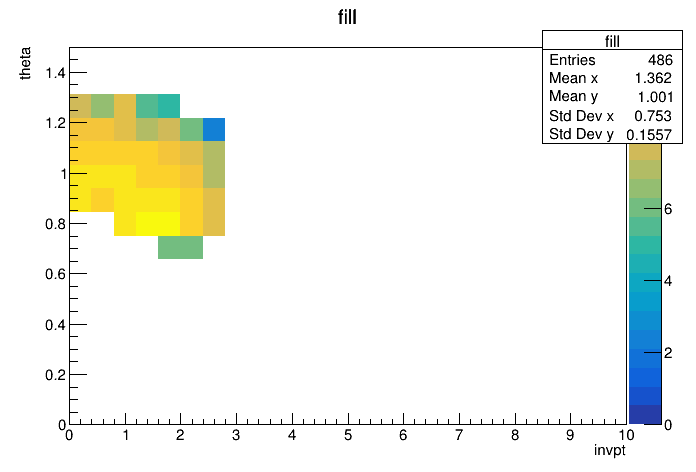Image resolution: width=696 pixels, height=472 pixels.
Task: Click the x-axis tick label 3
Action: coord(236,435)
